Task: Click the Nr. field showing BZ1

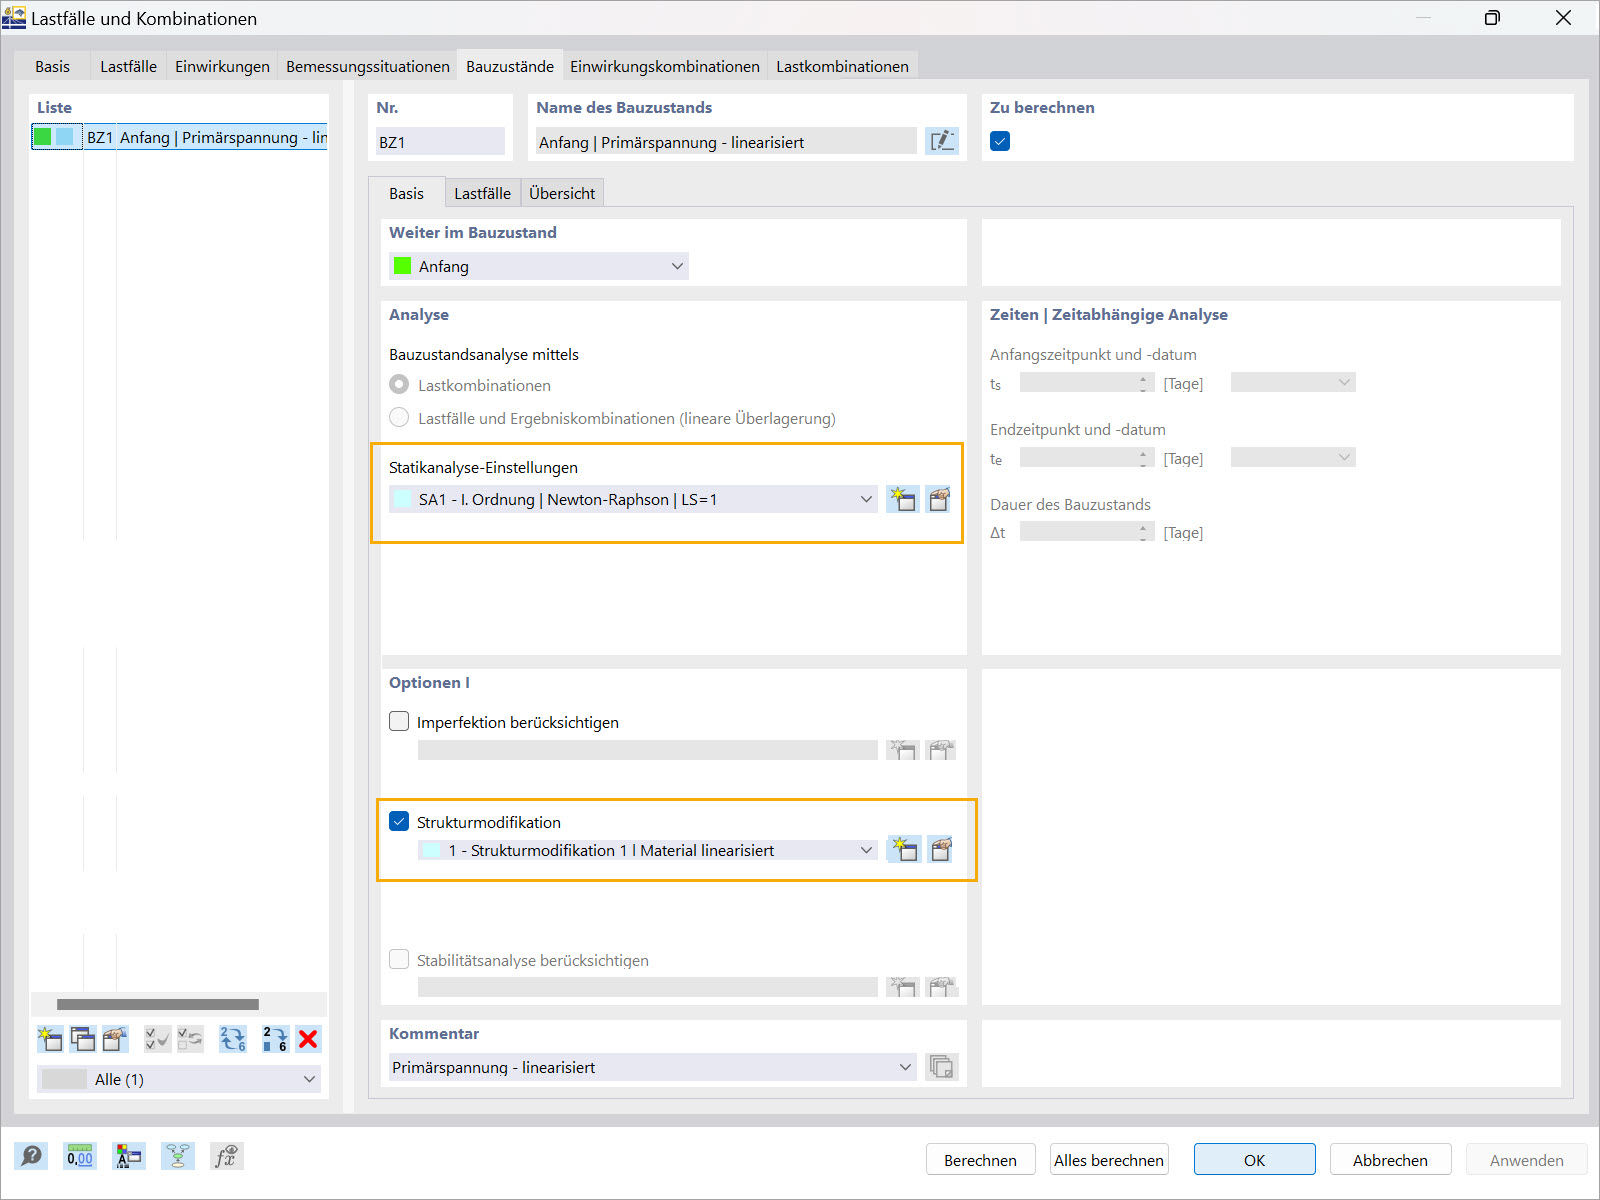Action: click(x=440, y=141)
